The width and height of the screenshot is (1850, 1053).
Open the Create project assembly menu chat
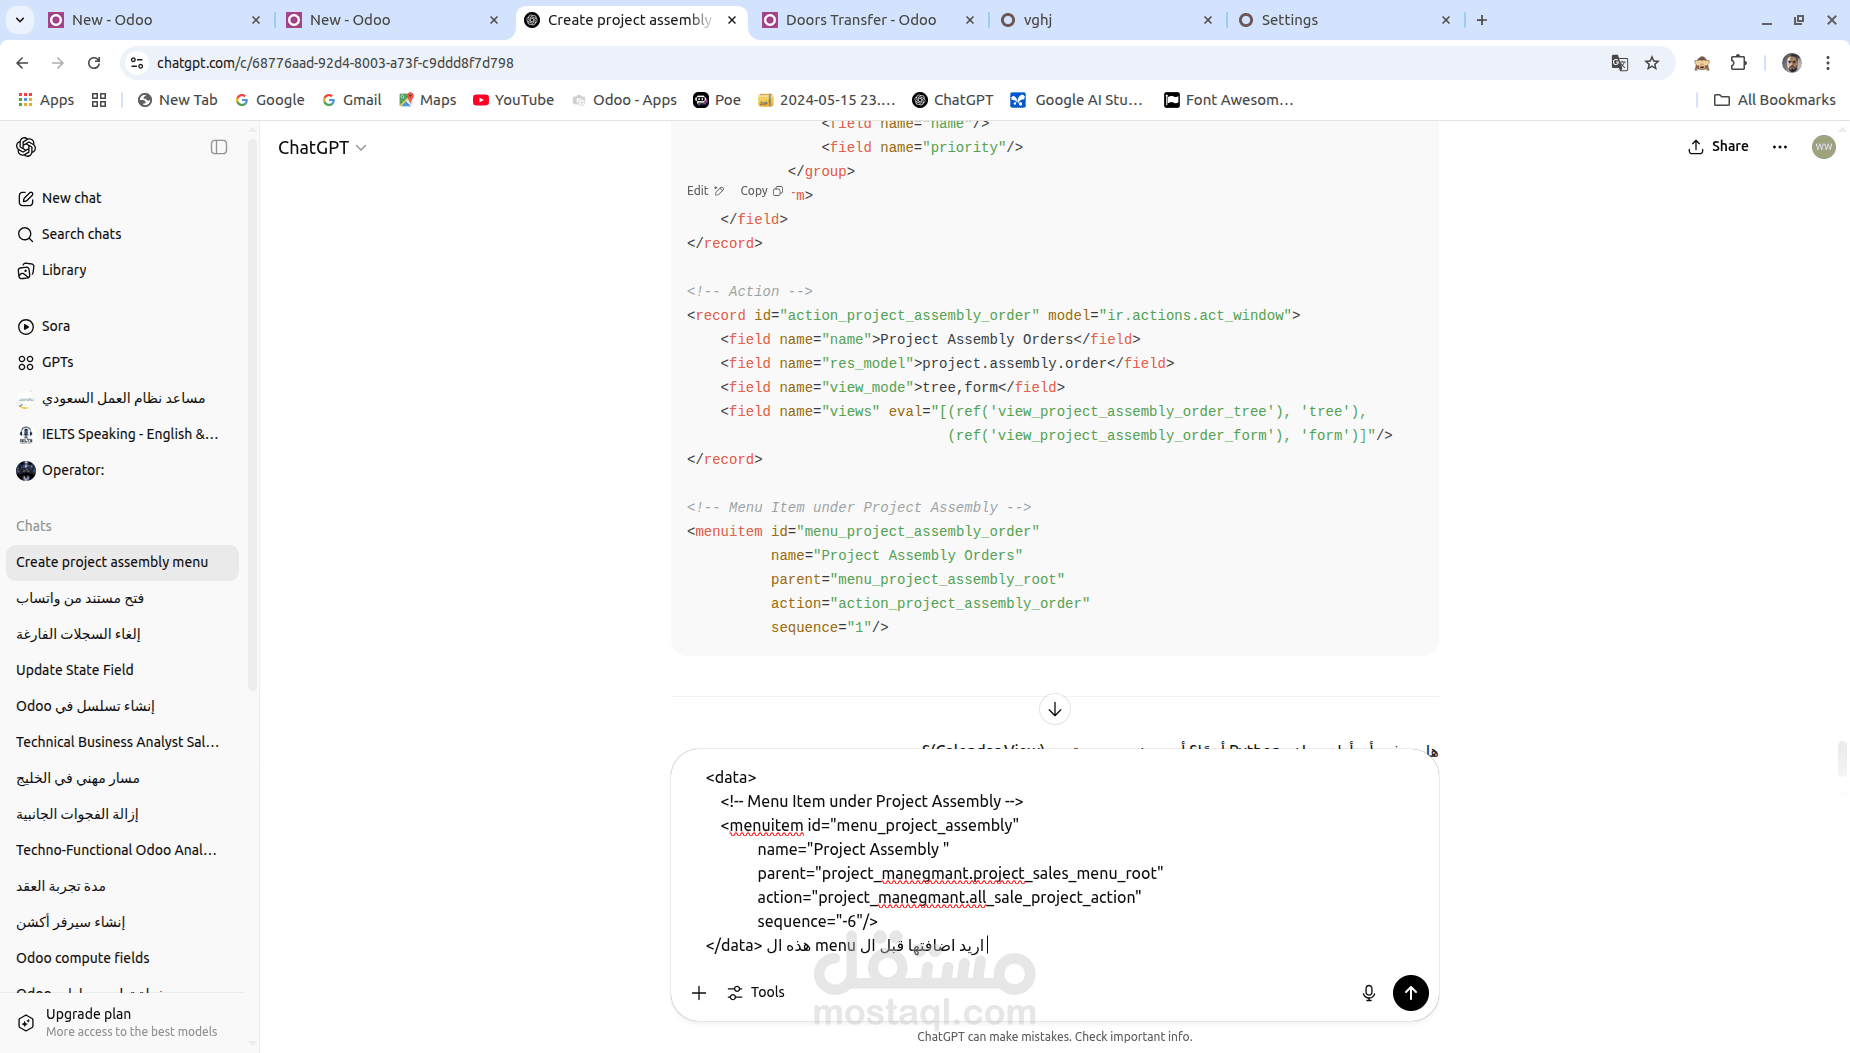tap(122, 562)
